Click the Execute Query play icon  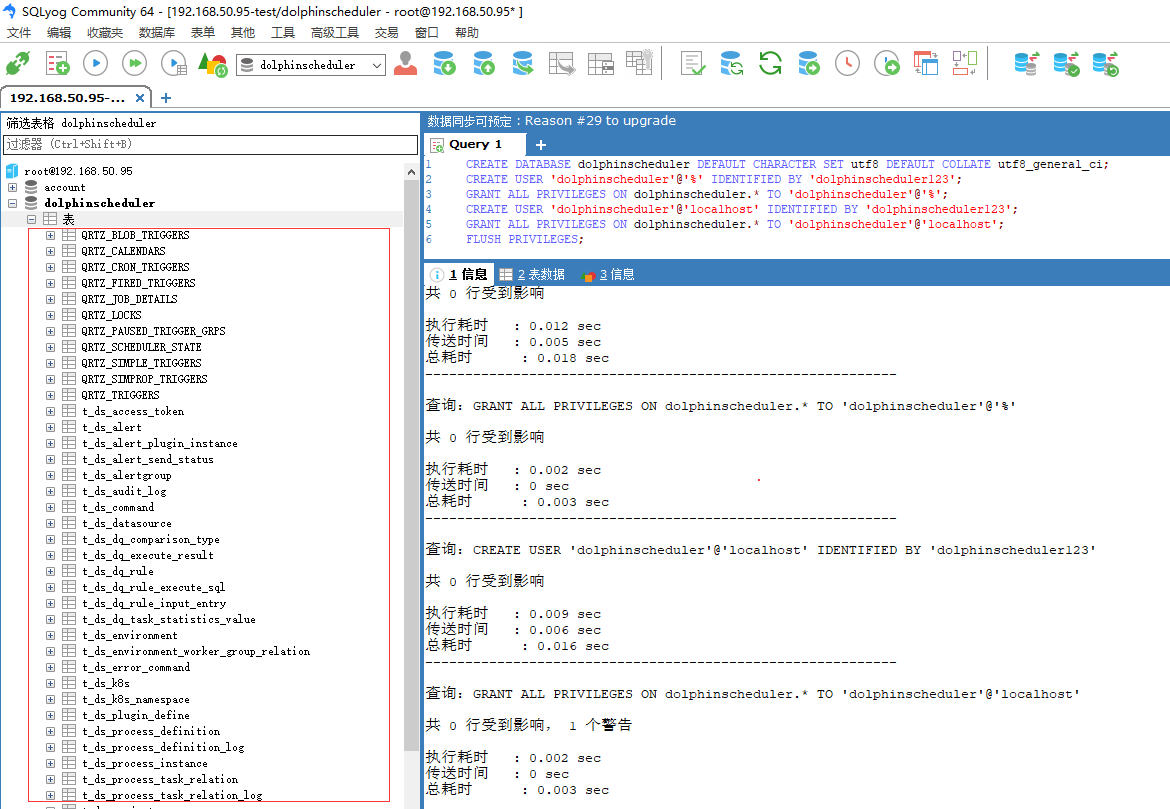pos(96,63)
